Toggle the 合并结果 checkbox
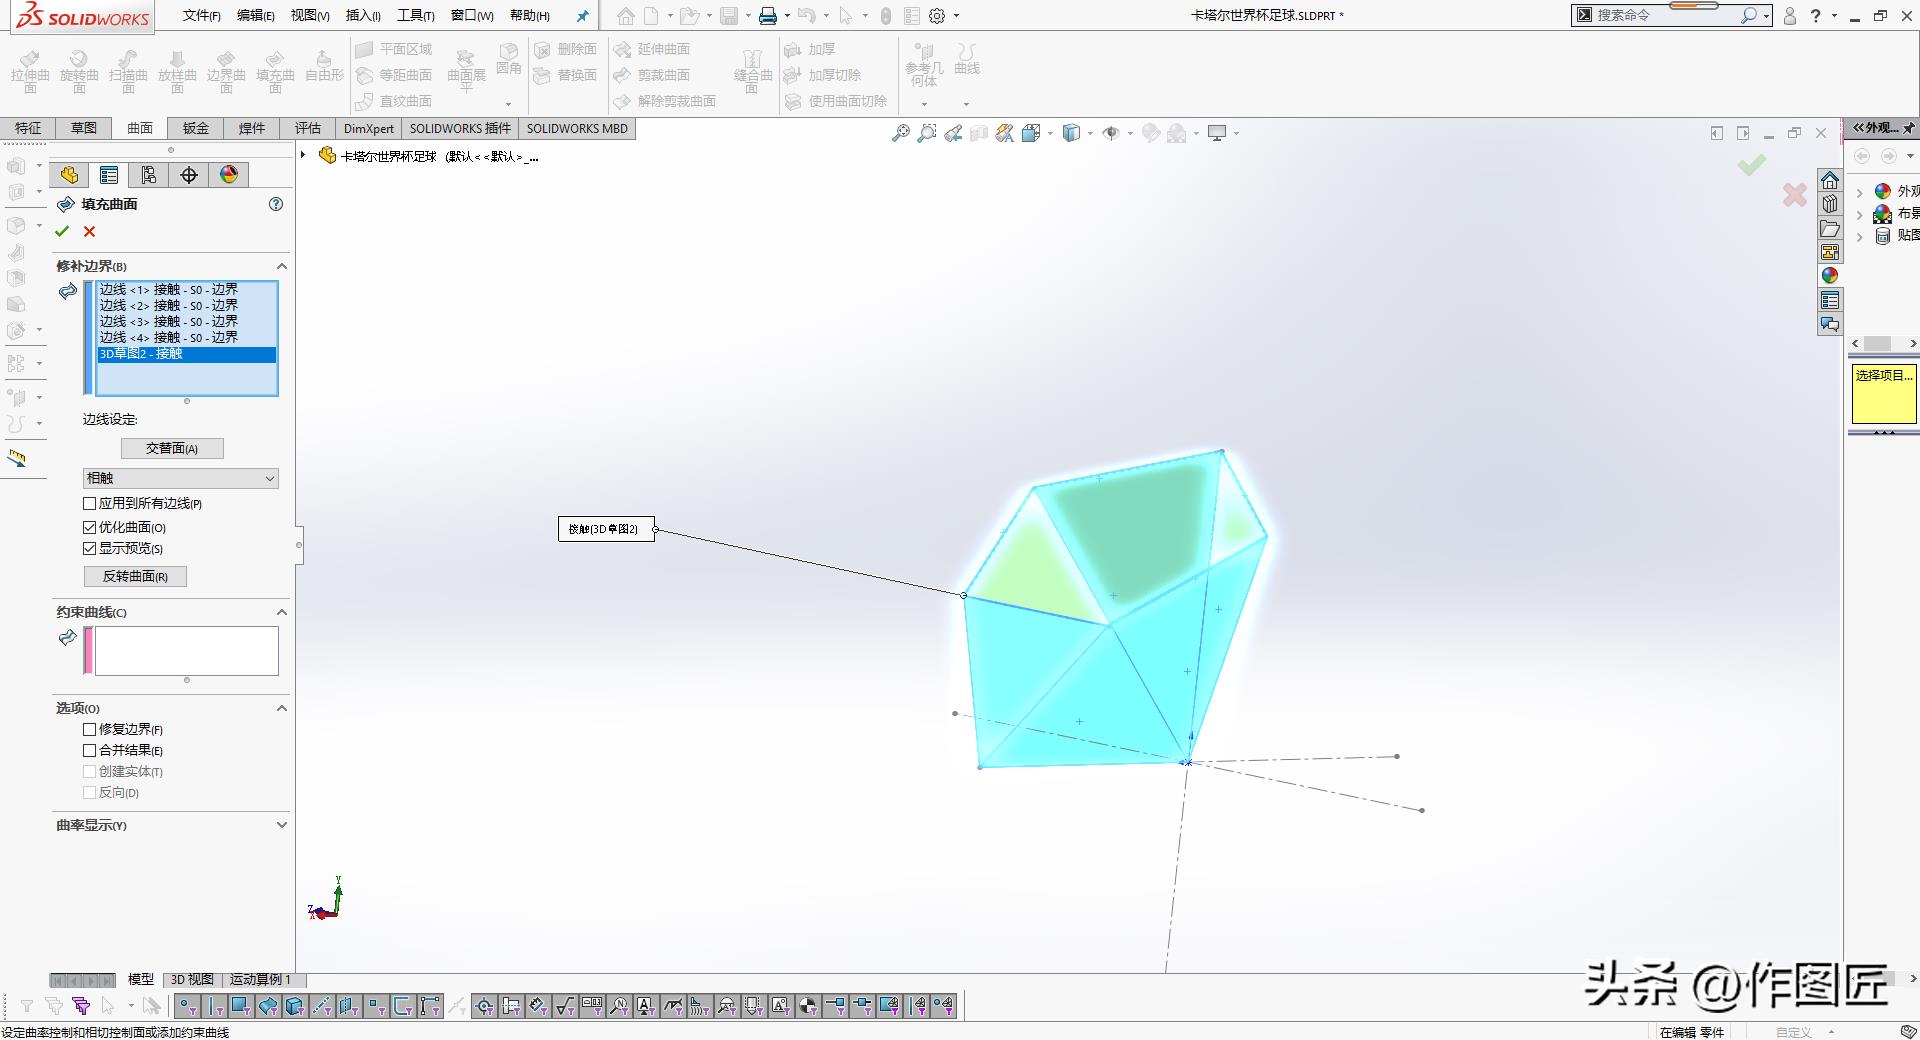This screenshot has height=1040, width=1920. coord(90,750)
